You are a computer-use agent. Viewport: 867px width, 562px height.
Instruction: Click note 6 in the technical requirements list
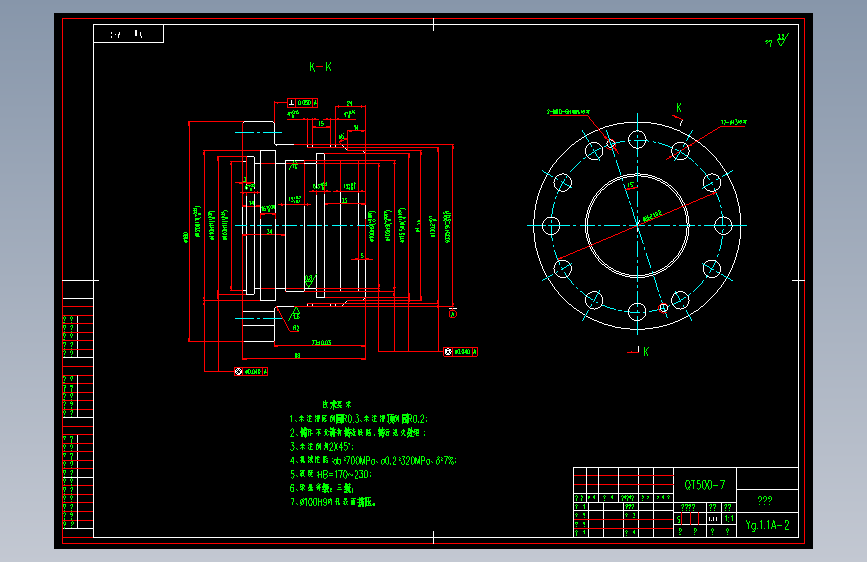(321, 488)
